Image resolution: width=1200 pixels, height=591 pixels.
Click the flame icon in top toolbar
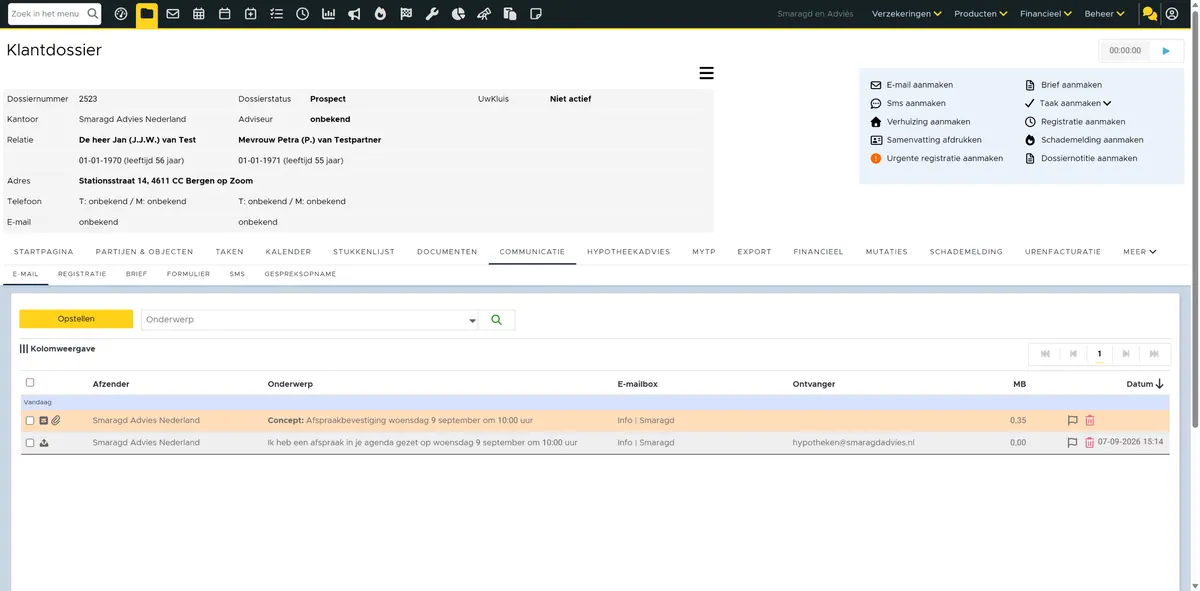coord(380,14)
